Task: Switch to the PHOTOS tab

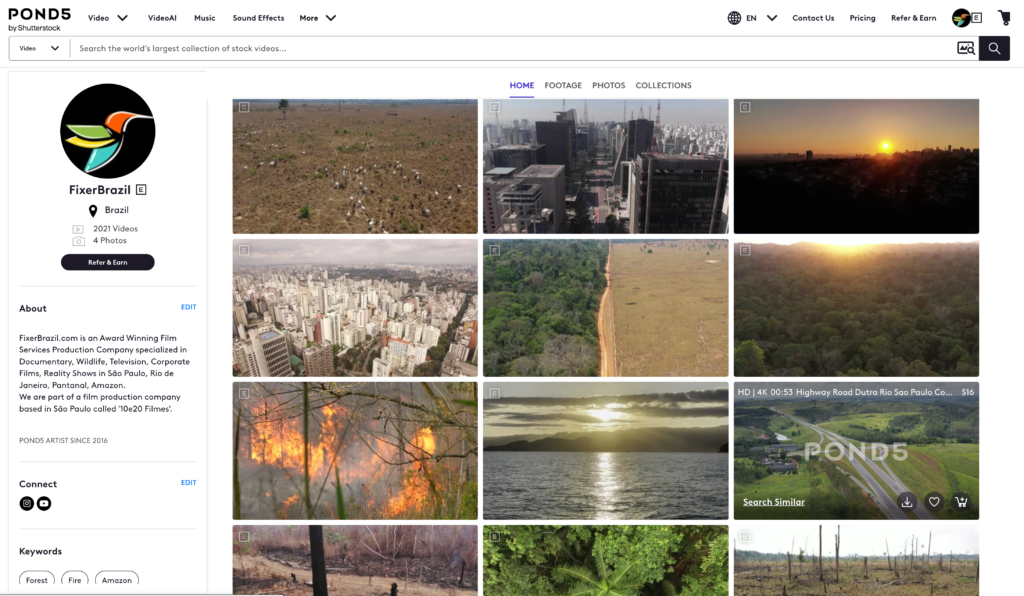Action: point(609,86)
